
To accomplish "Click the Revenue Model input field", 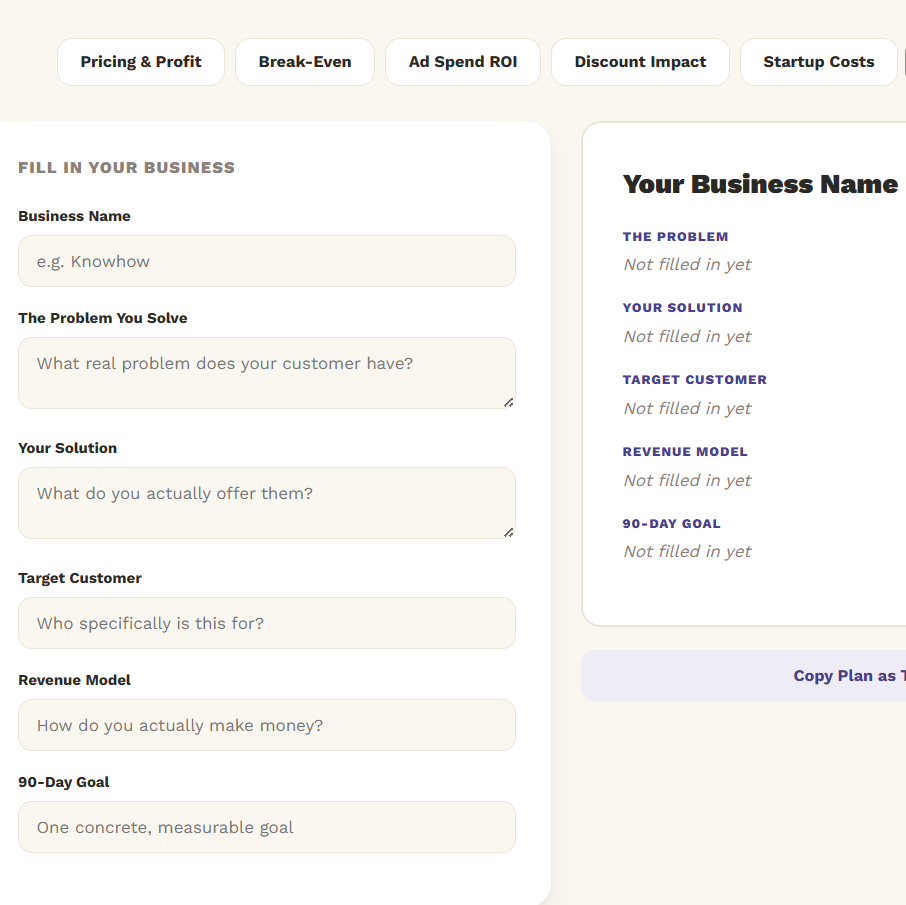I will [267, 725].
